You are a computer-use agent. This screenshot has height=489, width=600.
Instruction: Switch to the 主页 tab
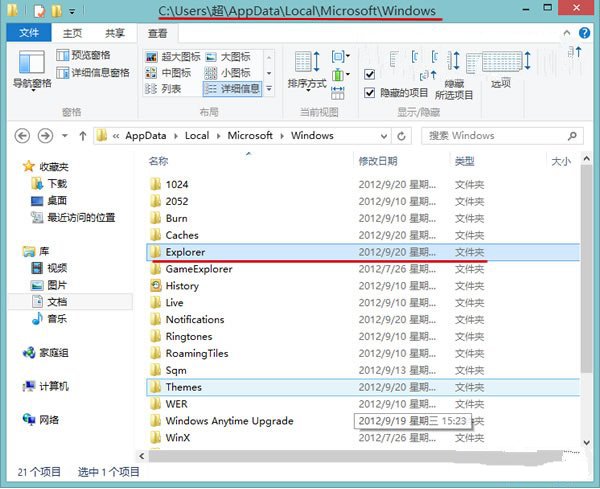click(72, 33)
